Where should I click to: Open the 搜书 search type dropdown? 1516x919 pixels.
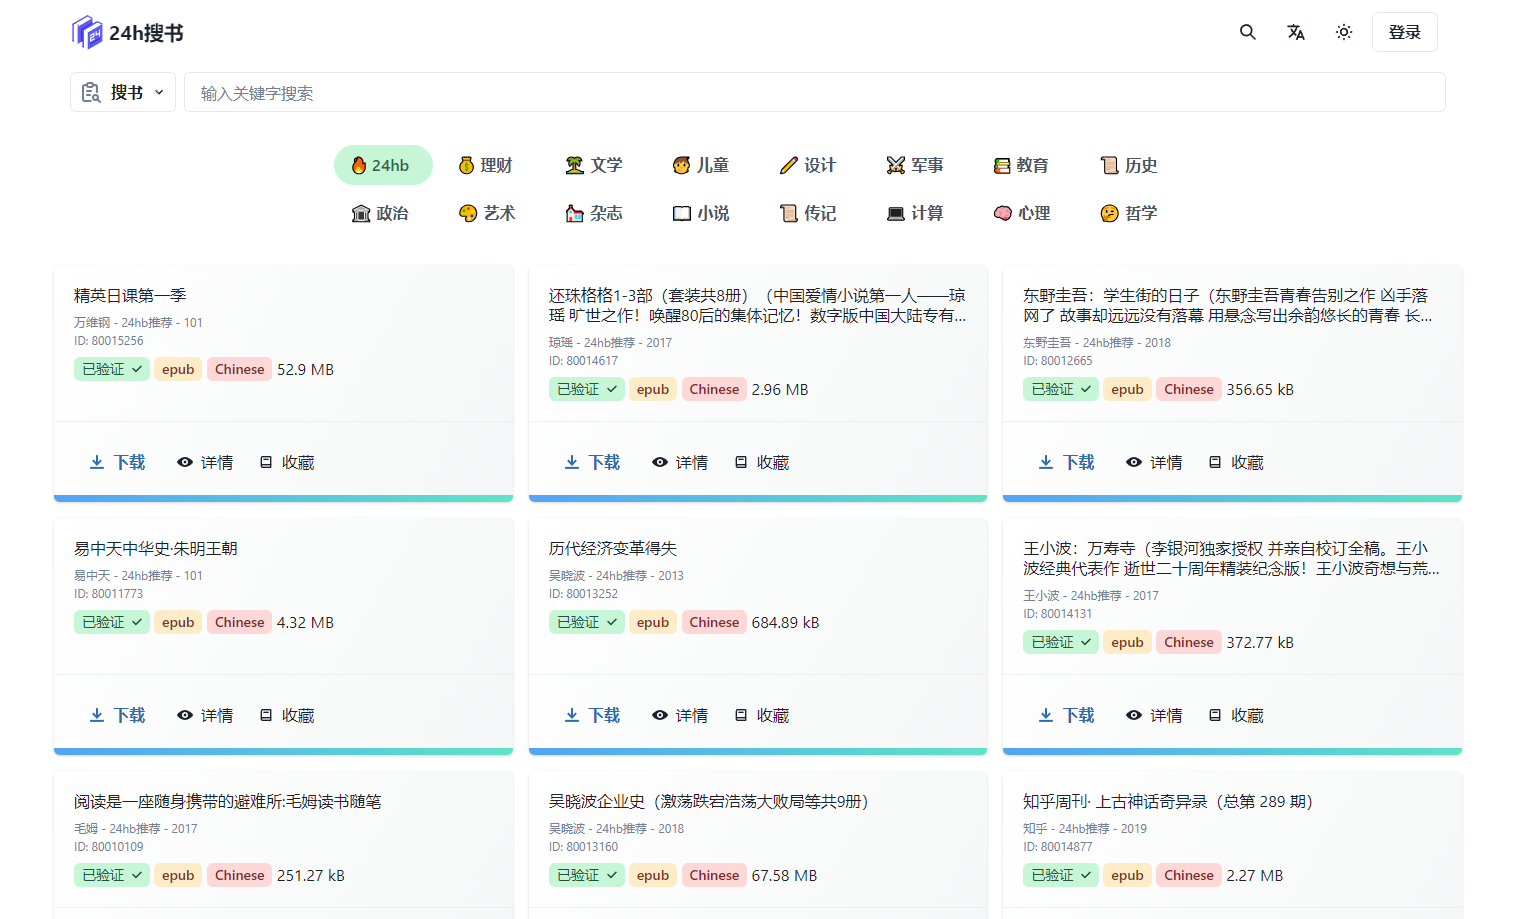click(123, 92)
